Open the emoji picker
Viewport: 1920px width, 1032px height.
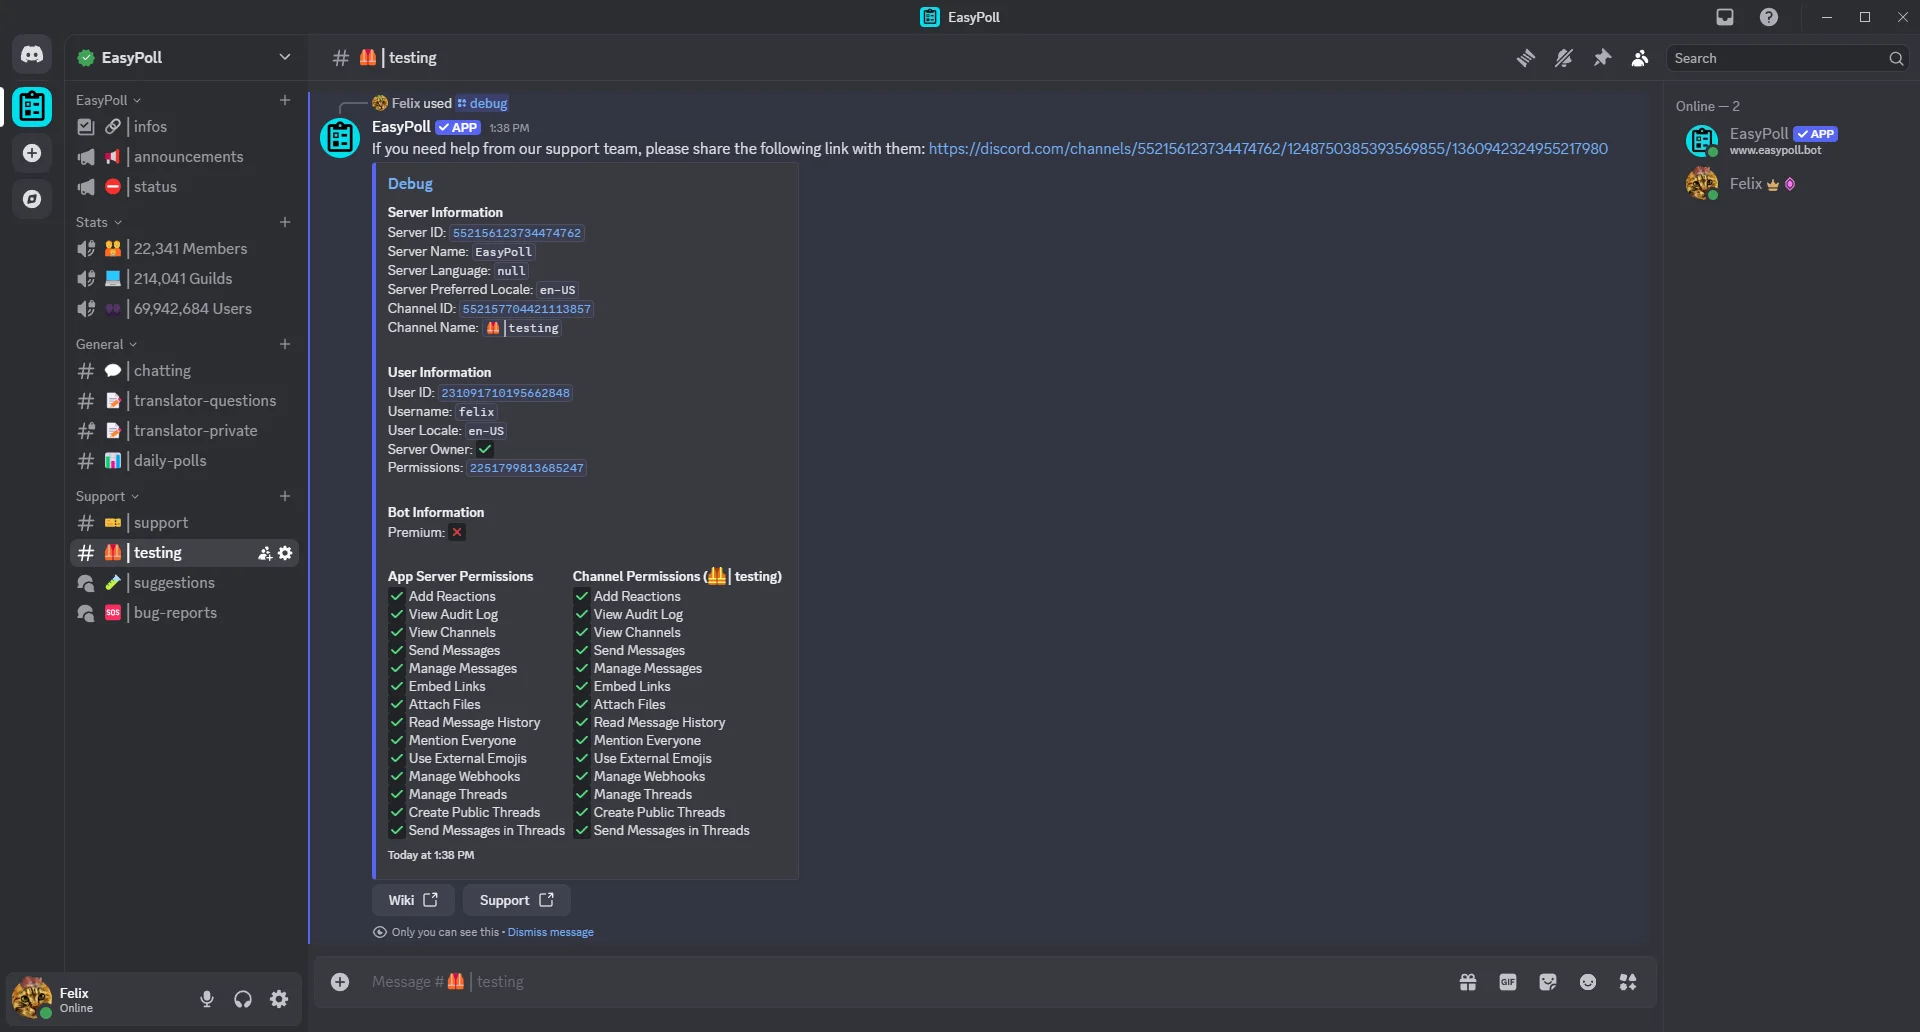pyautogui.click(x=1588, y=982)
